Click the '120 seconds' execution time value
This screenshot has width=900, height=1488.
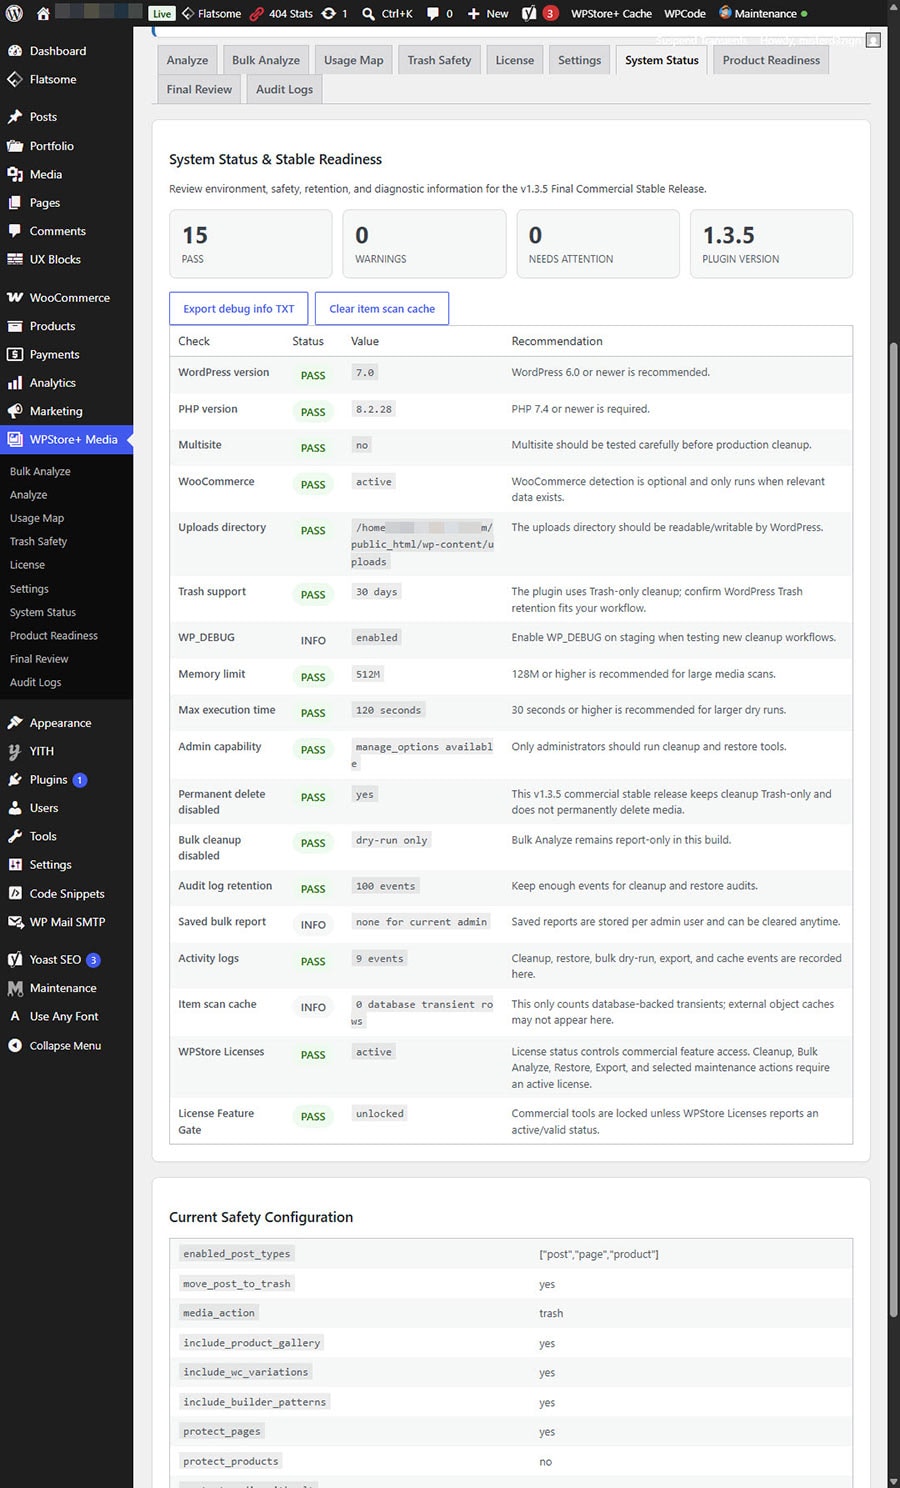pyautogui.click(x=389, y=710)
